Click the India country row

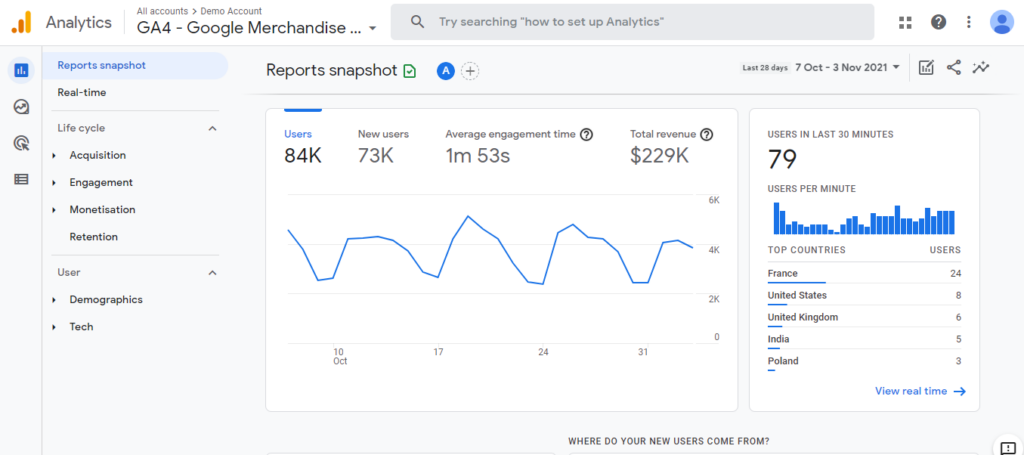click(x=864, y=340)
